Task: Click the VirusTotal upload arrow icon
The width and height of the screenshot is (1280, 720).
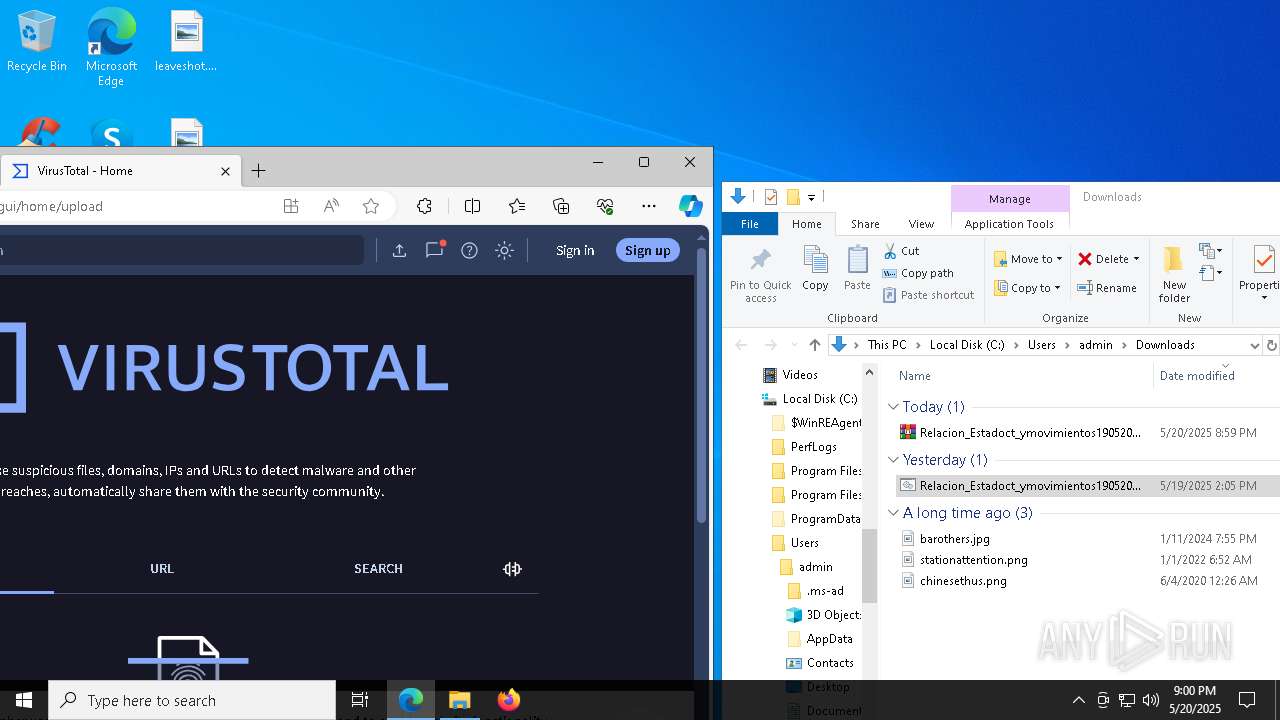Action: click(399, 250)
